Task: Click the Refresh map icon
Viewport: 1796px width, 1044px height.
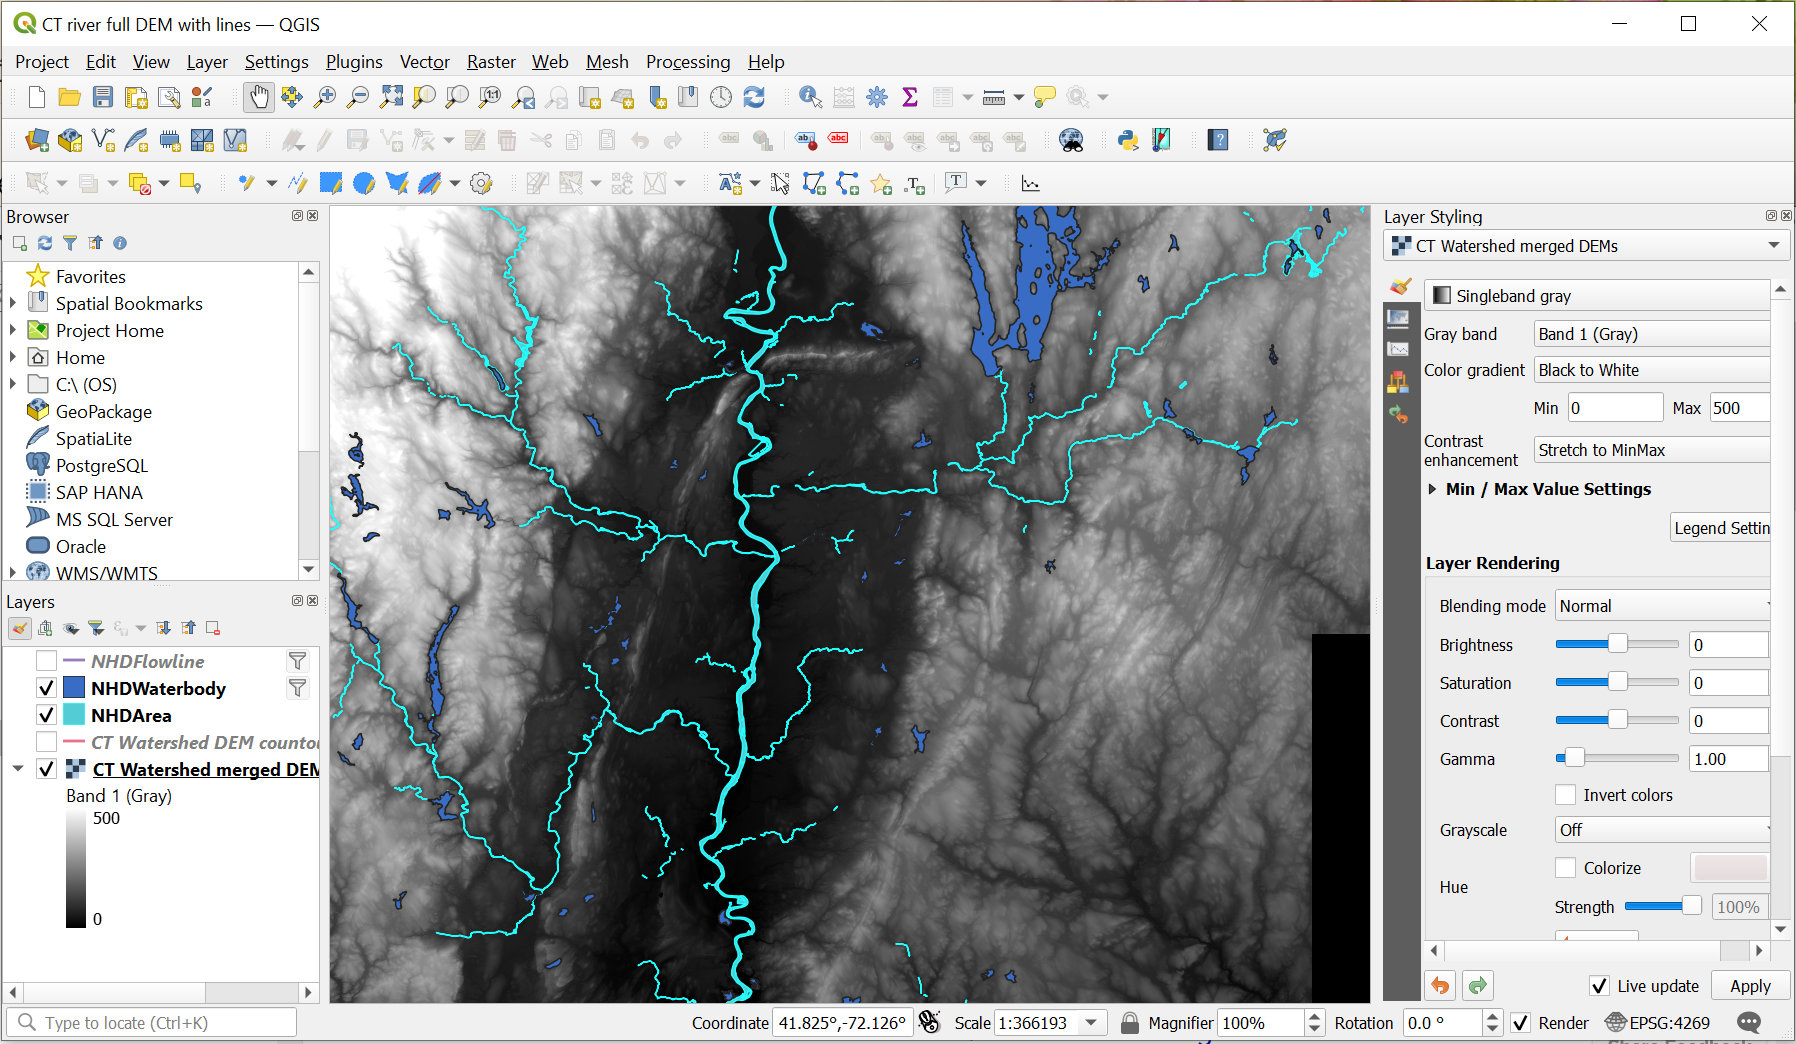Action: [754, 97]
